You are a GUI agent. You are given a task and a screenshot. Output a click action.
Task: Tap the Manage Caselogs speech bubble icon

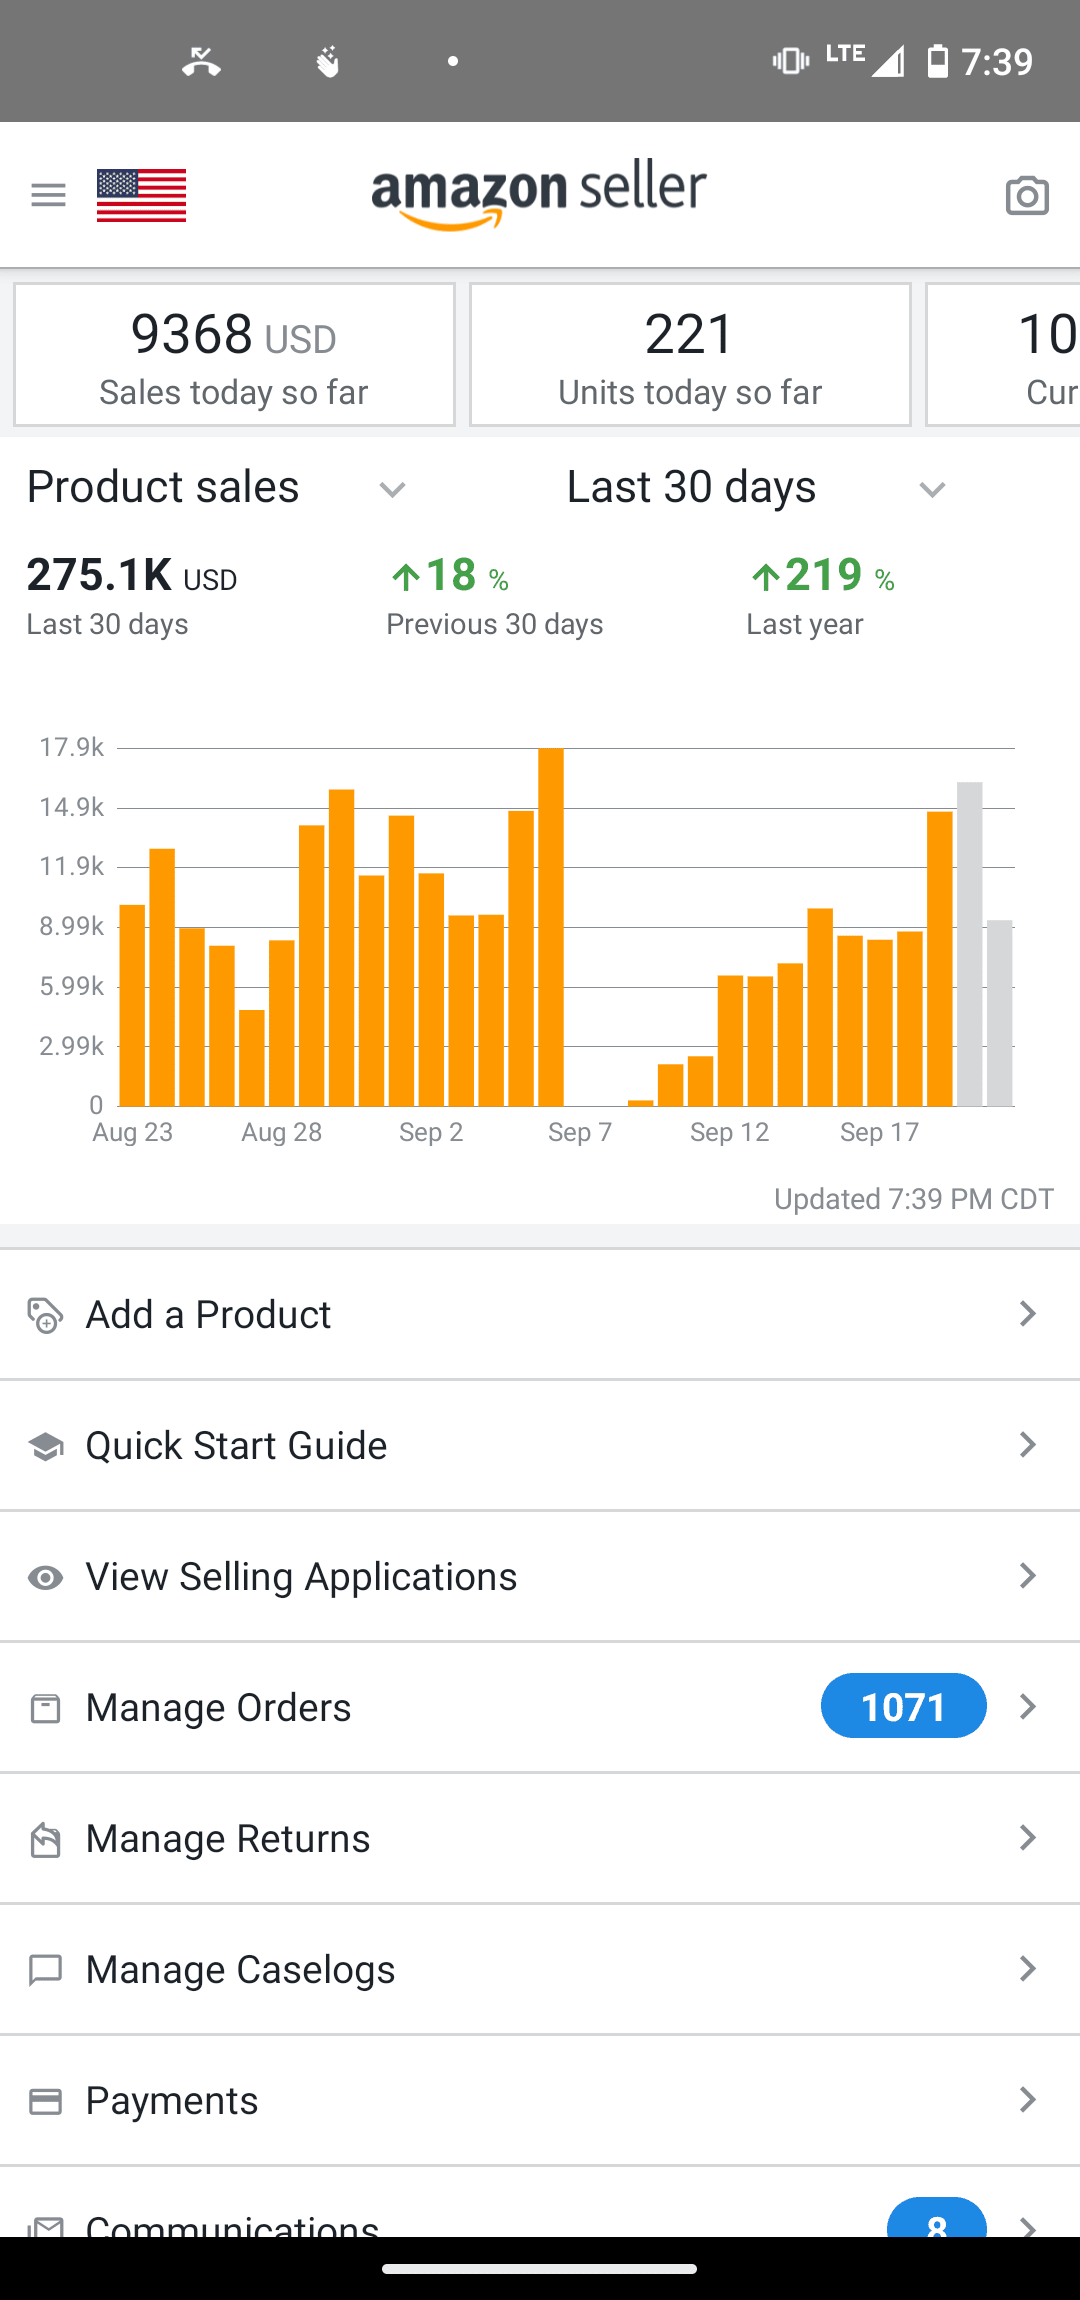[45, 1970]
